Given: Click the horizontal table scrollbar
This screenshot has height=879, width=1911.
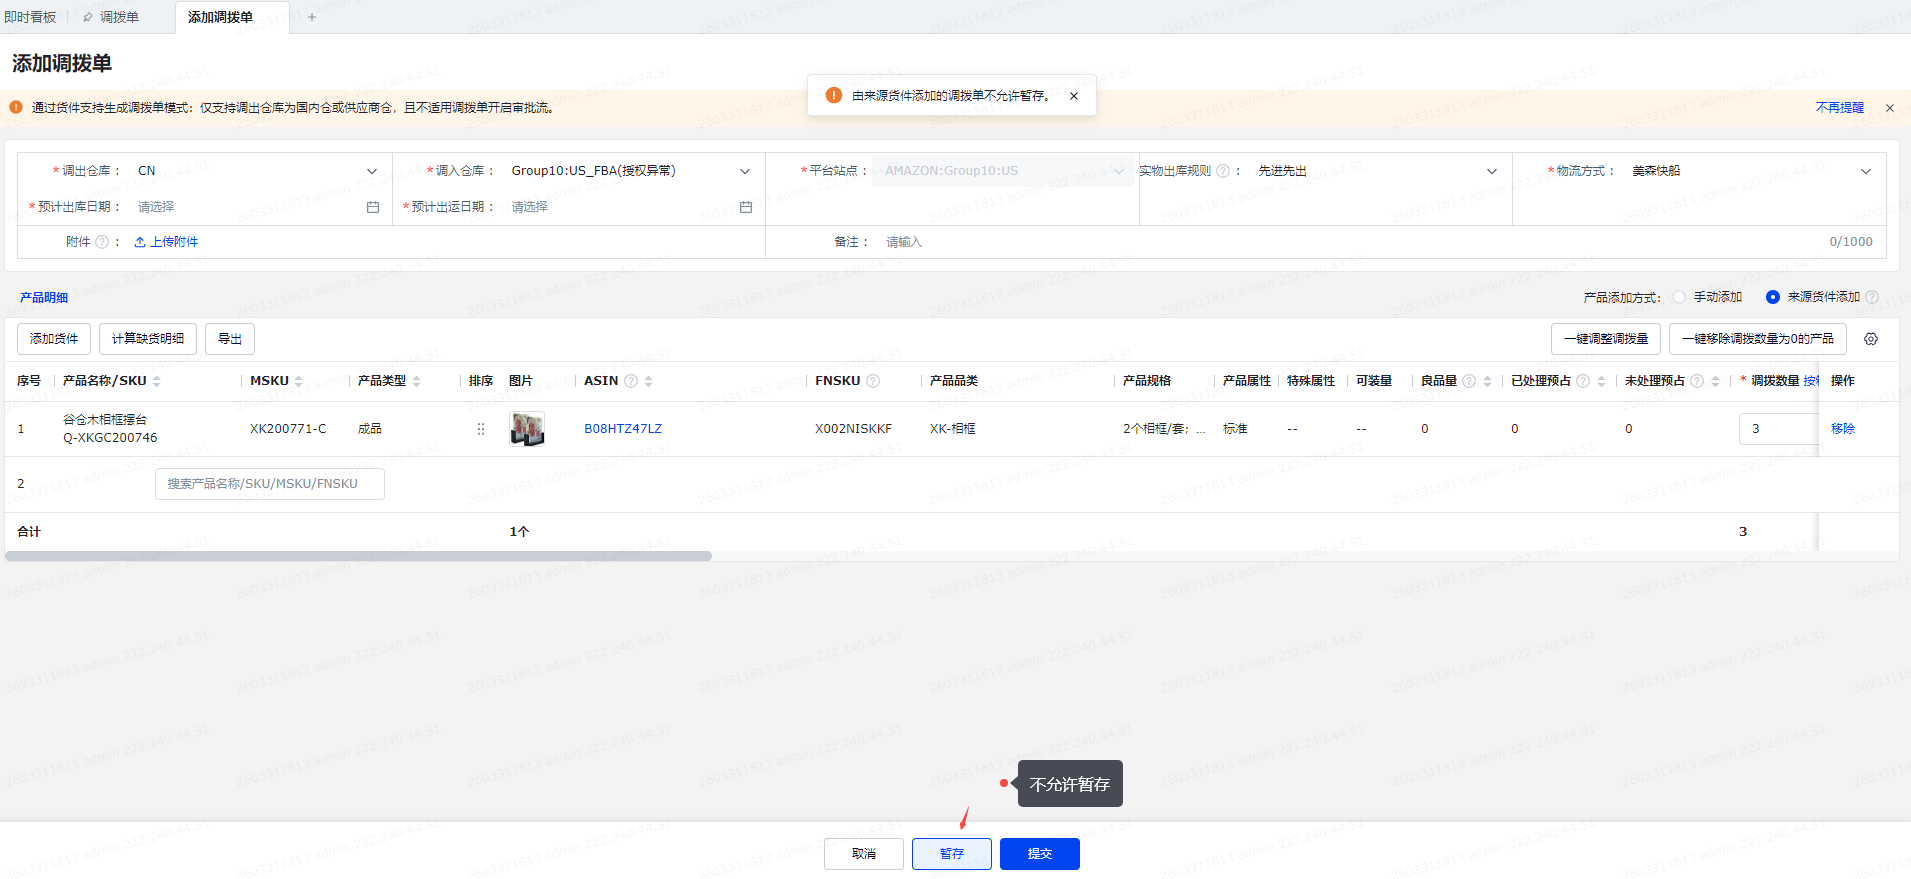Looking at the screenshot, I should pyautogui.click(x=358, y=556).
